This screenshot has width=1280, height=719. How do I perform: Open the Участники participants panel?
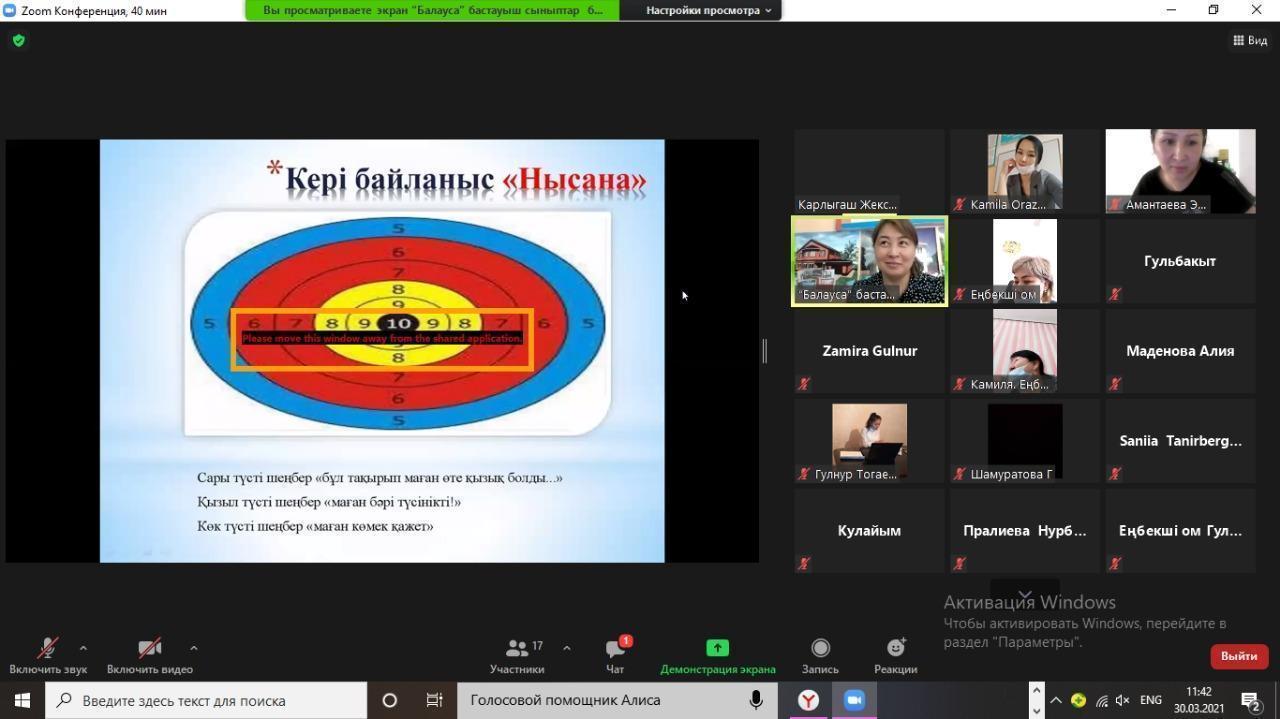click(517, 655)
